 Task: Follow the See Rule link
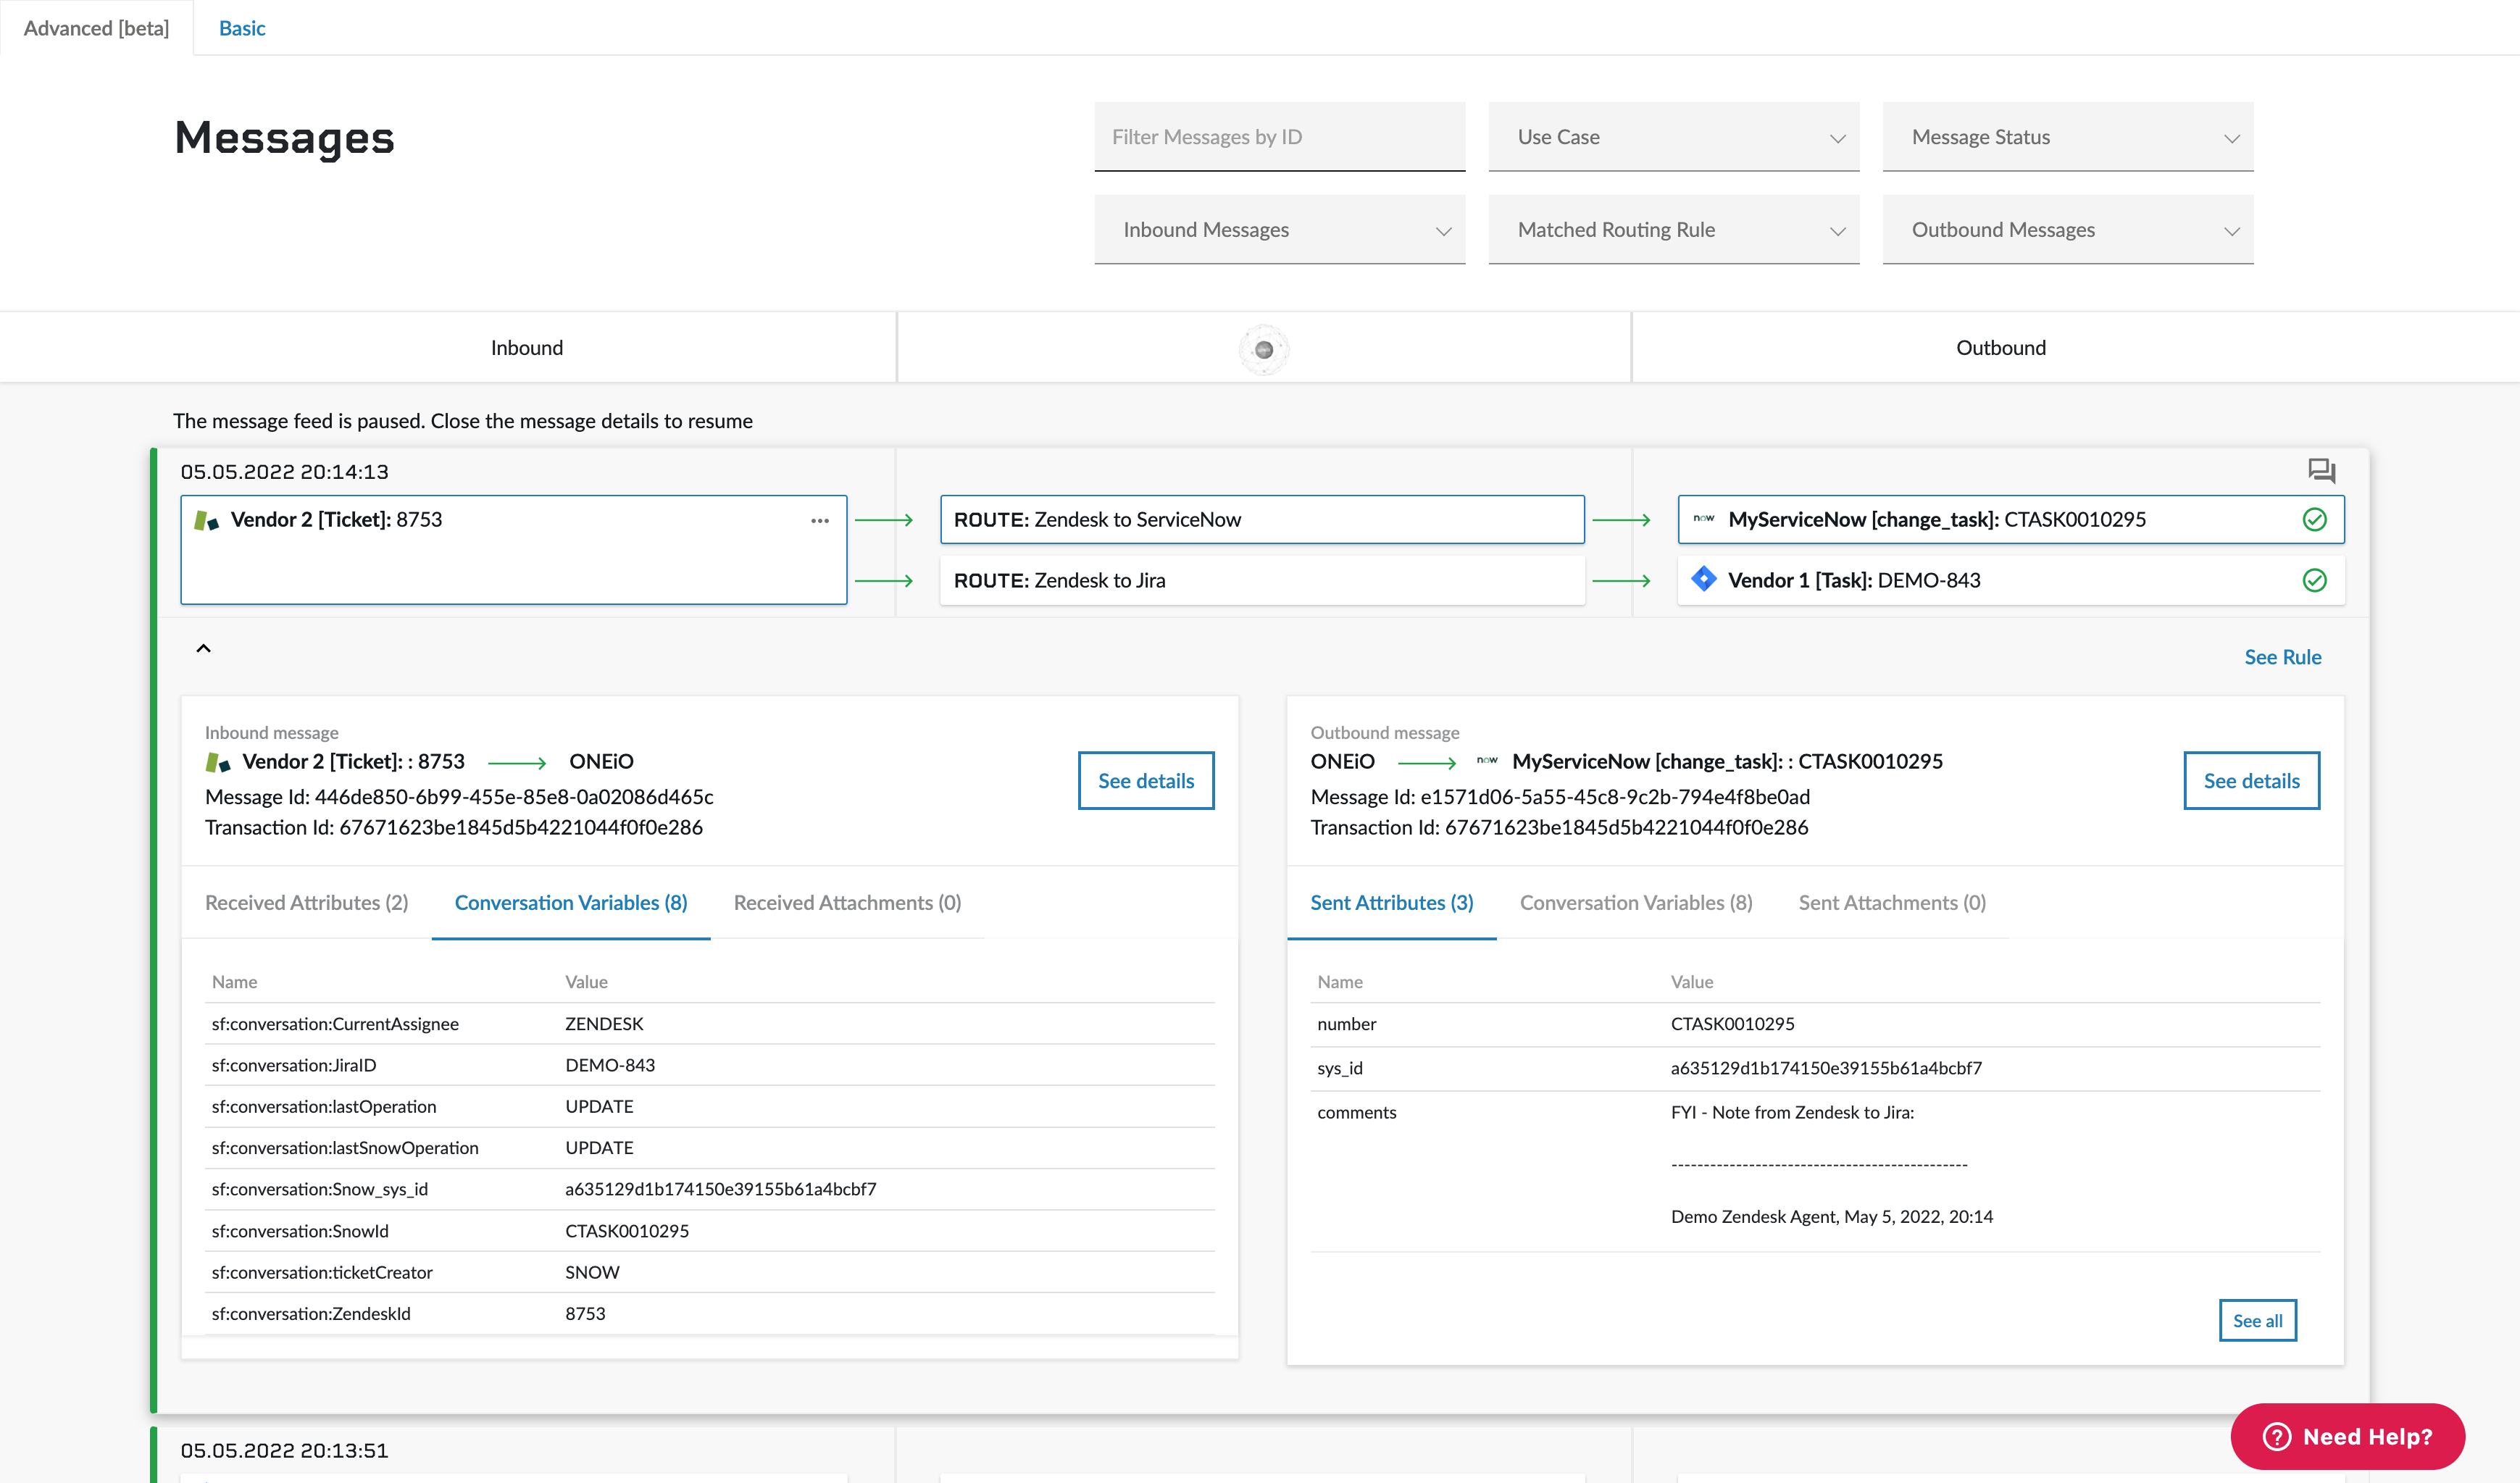click(x=2282, y=657)
